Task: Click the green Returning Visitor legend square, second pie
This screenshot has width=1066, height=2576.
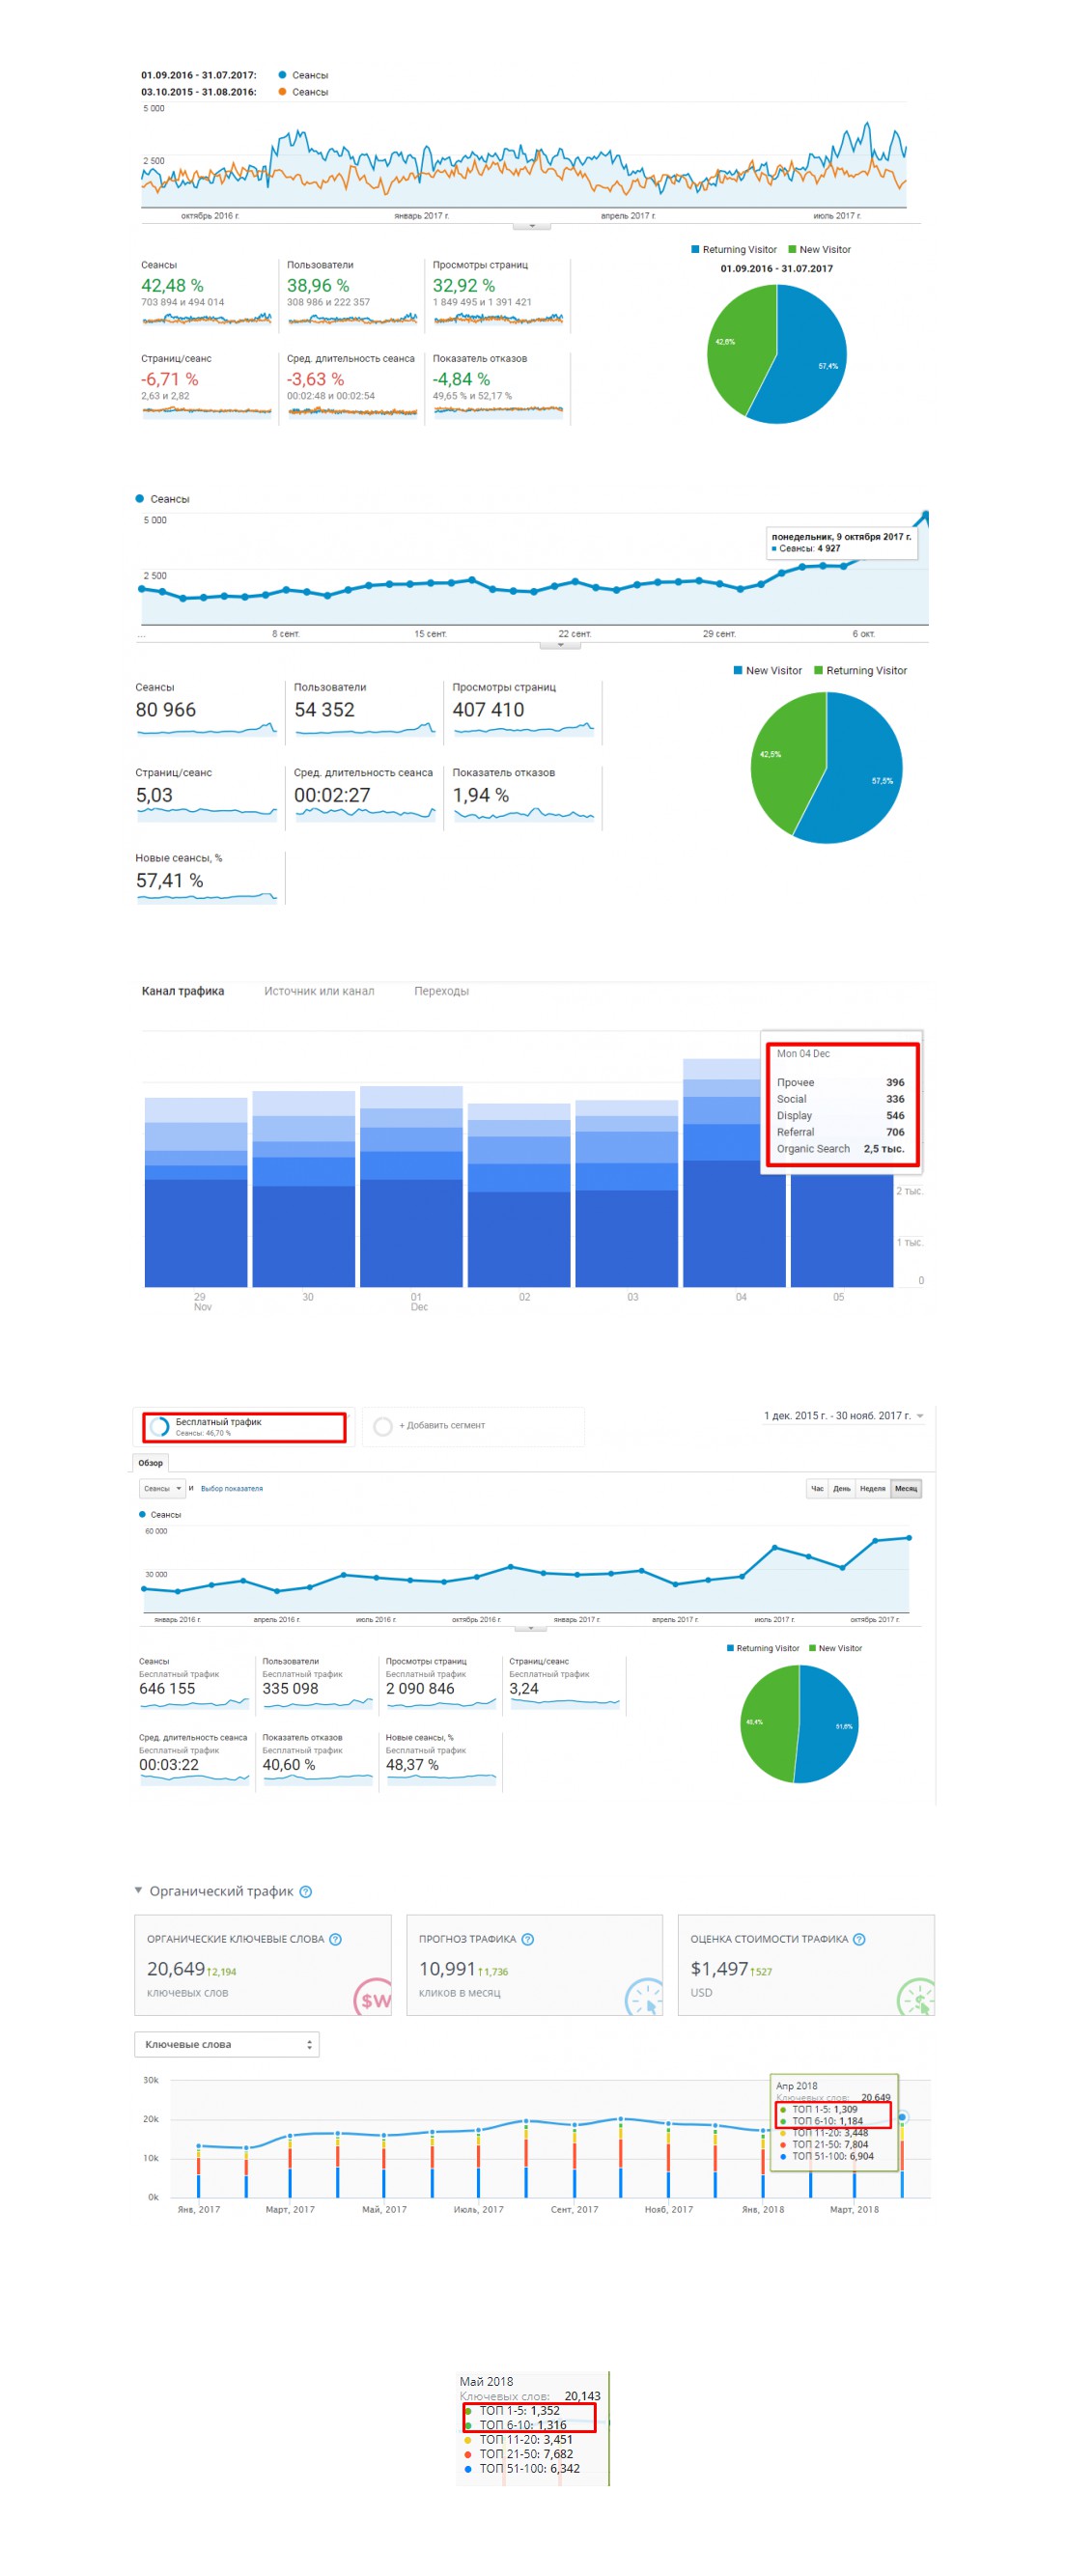Action: (818, 670)
